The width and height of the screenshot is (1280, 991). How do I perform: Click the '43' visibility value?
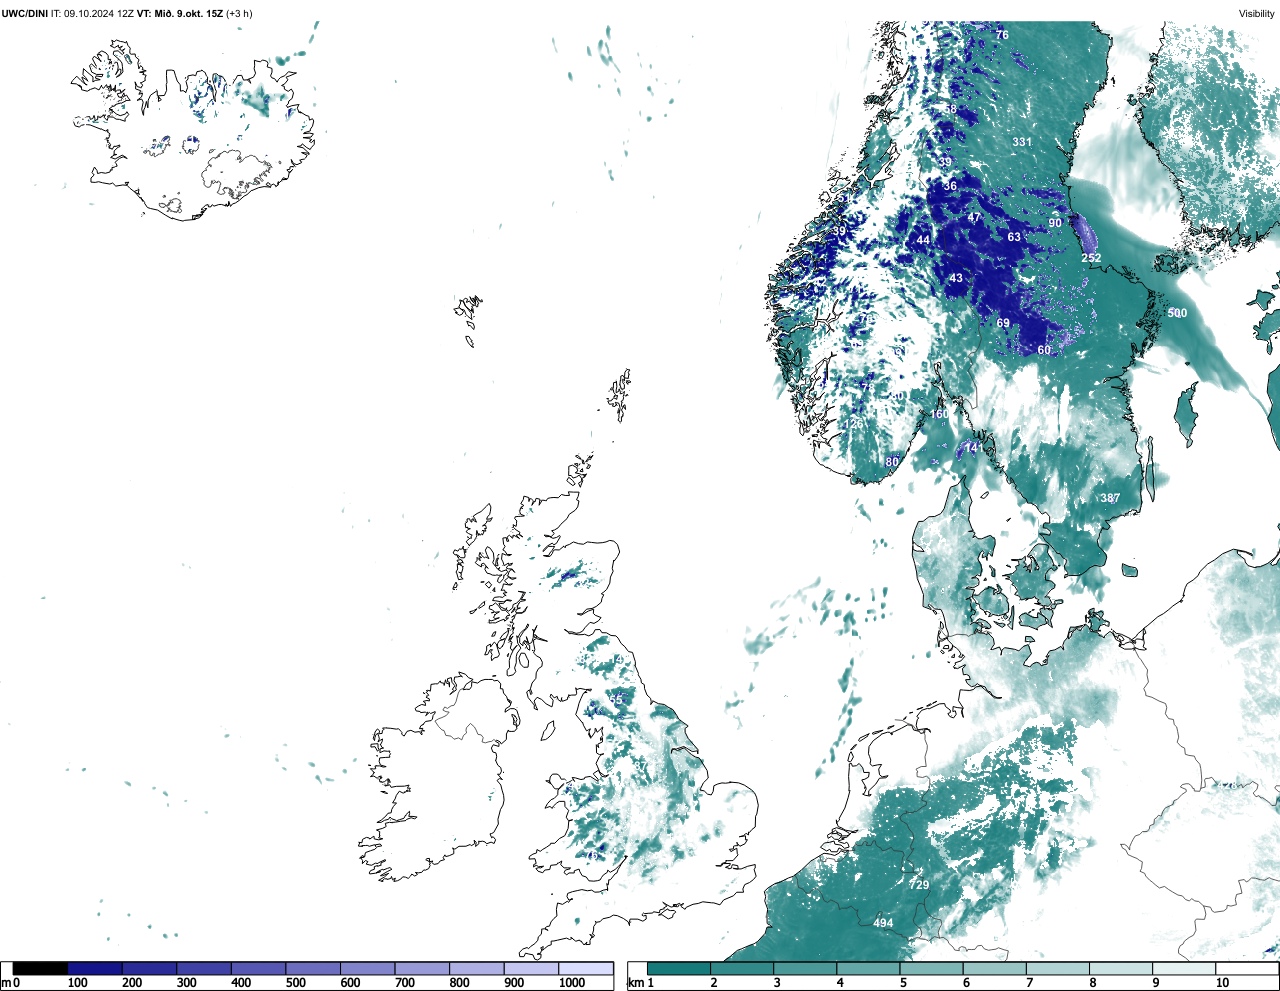click(956, 278)
